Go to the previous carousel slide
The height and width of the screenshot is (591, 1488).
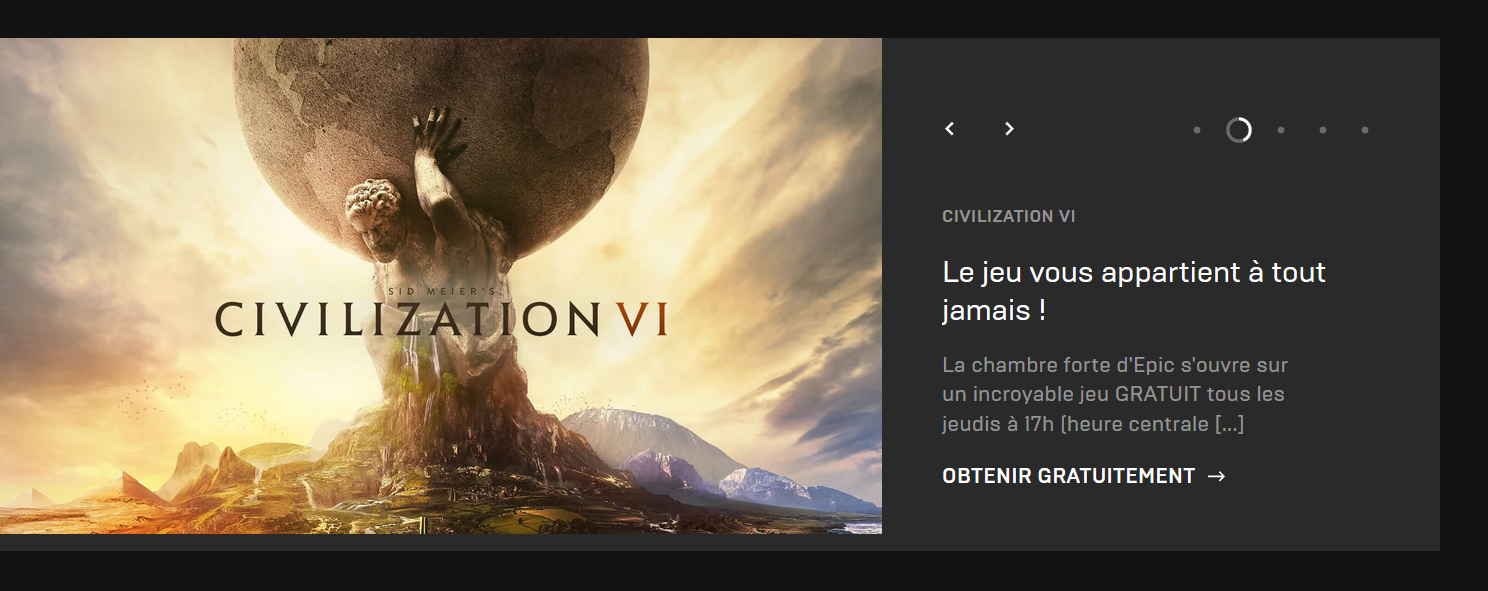pyautogui.click(x=950, y=129)
